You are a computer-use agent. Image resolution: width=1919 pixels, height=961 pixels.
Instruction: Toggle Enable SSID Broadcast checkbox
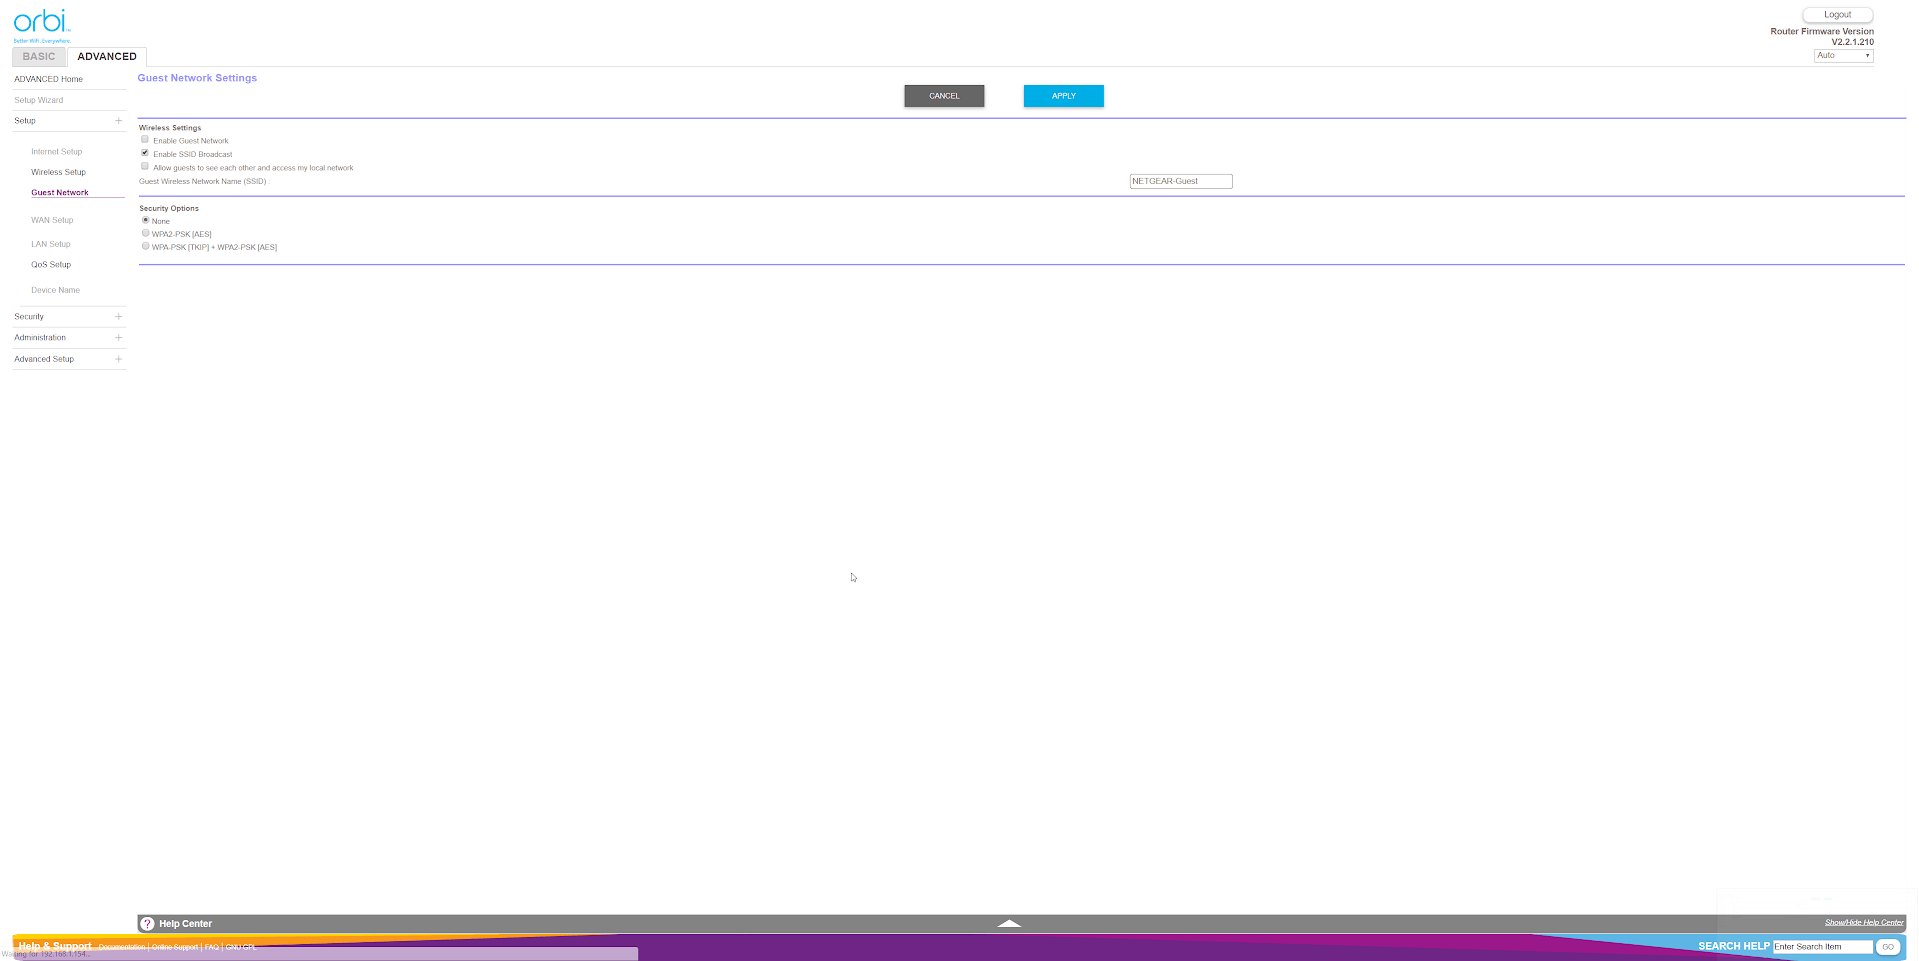click(145, 153)
